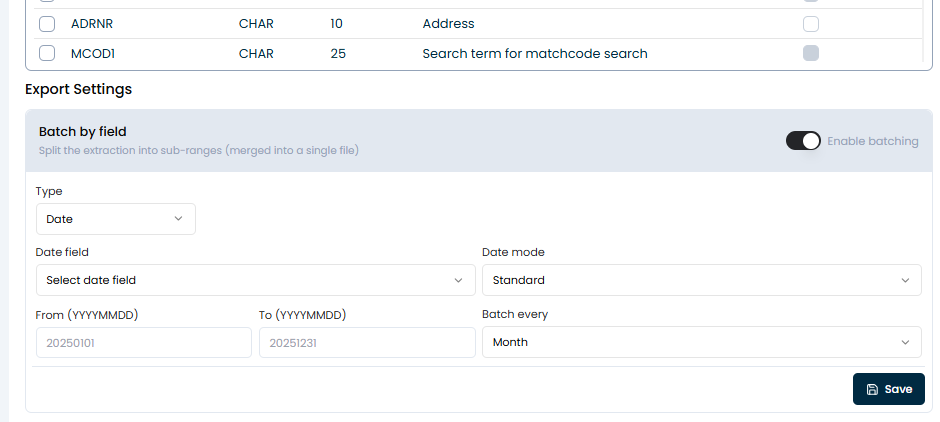Click length value 10 in ADRNR row
Viewport: 940px width, 422px height.
click(x=336, y=24)
